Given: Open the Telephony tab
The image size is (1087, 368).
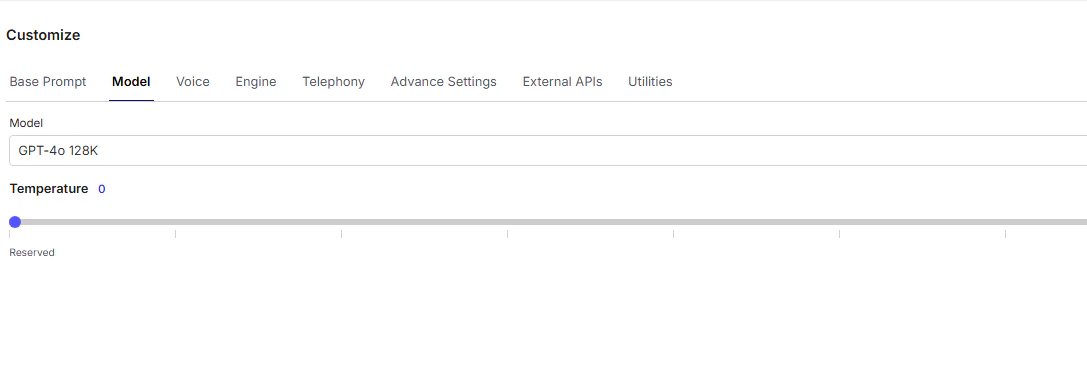Looking at the screenshot, I should coord(333,82).
